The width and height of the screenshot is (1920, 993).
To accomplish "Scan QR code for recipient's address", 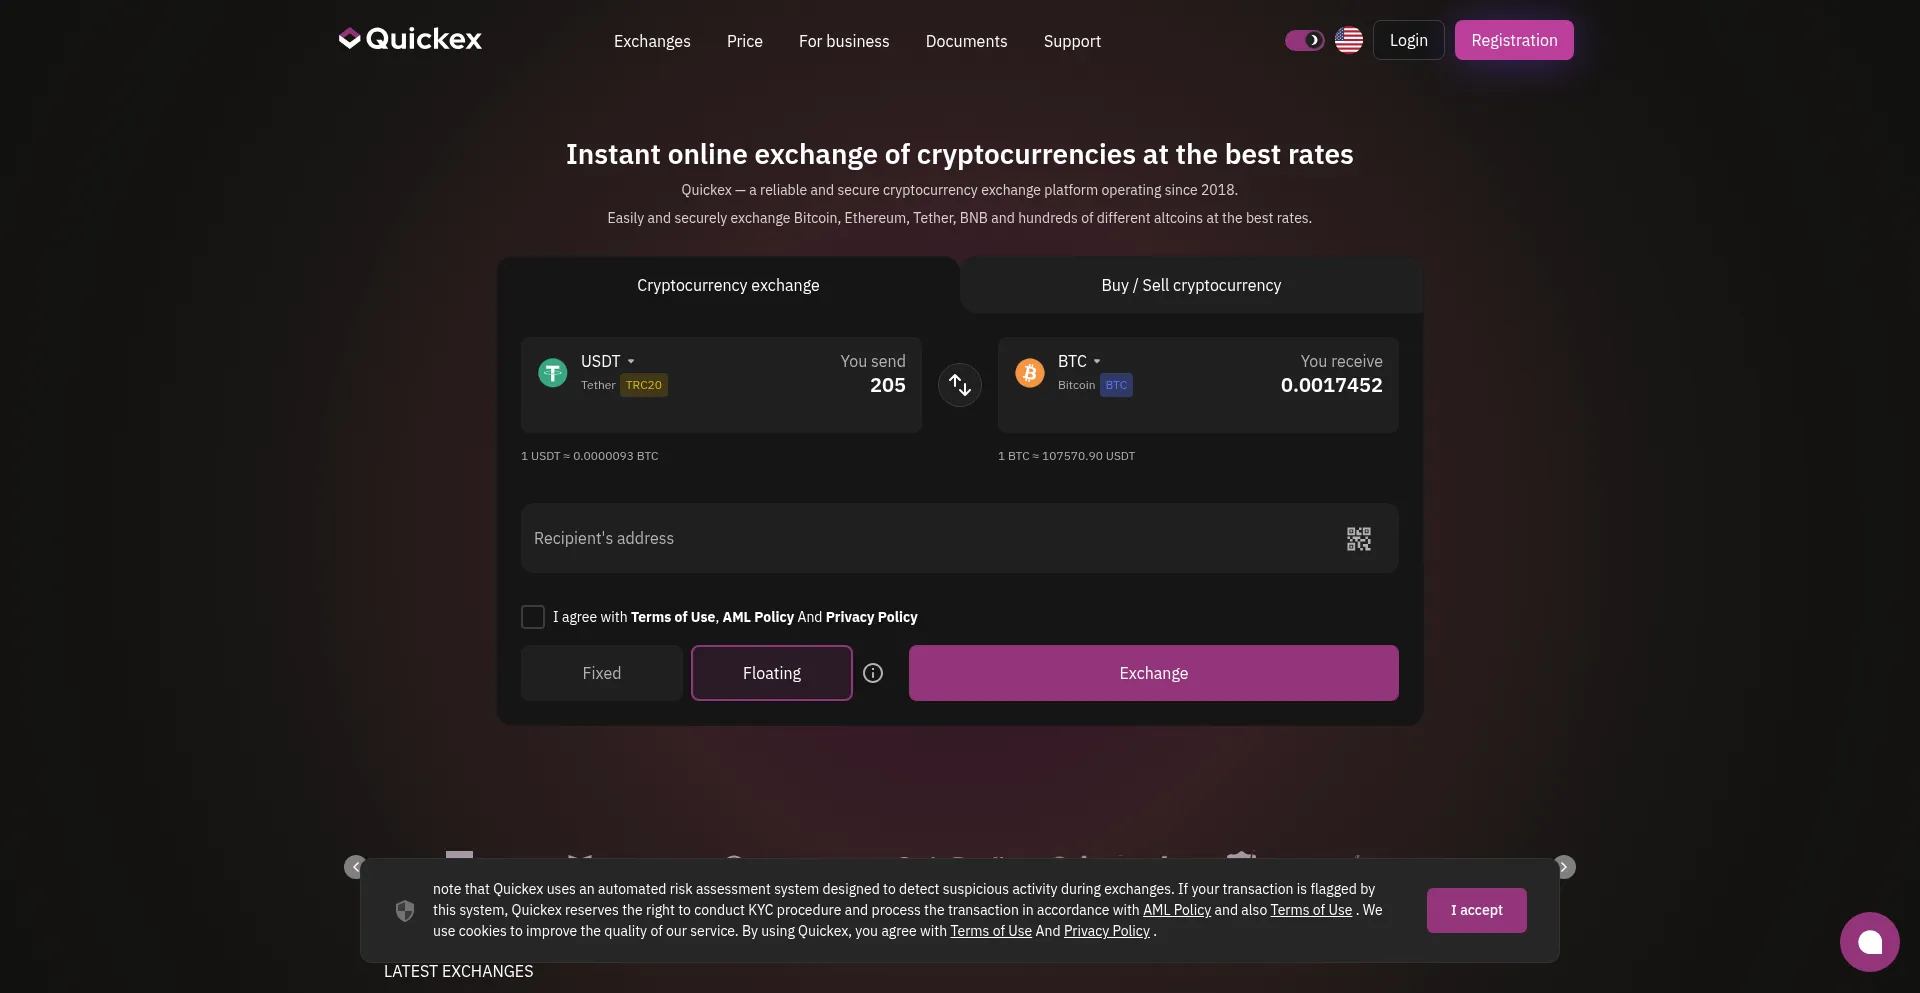I will [1358, 539].
